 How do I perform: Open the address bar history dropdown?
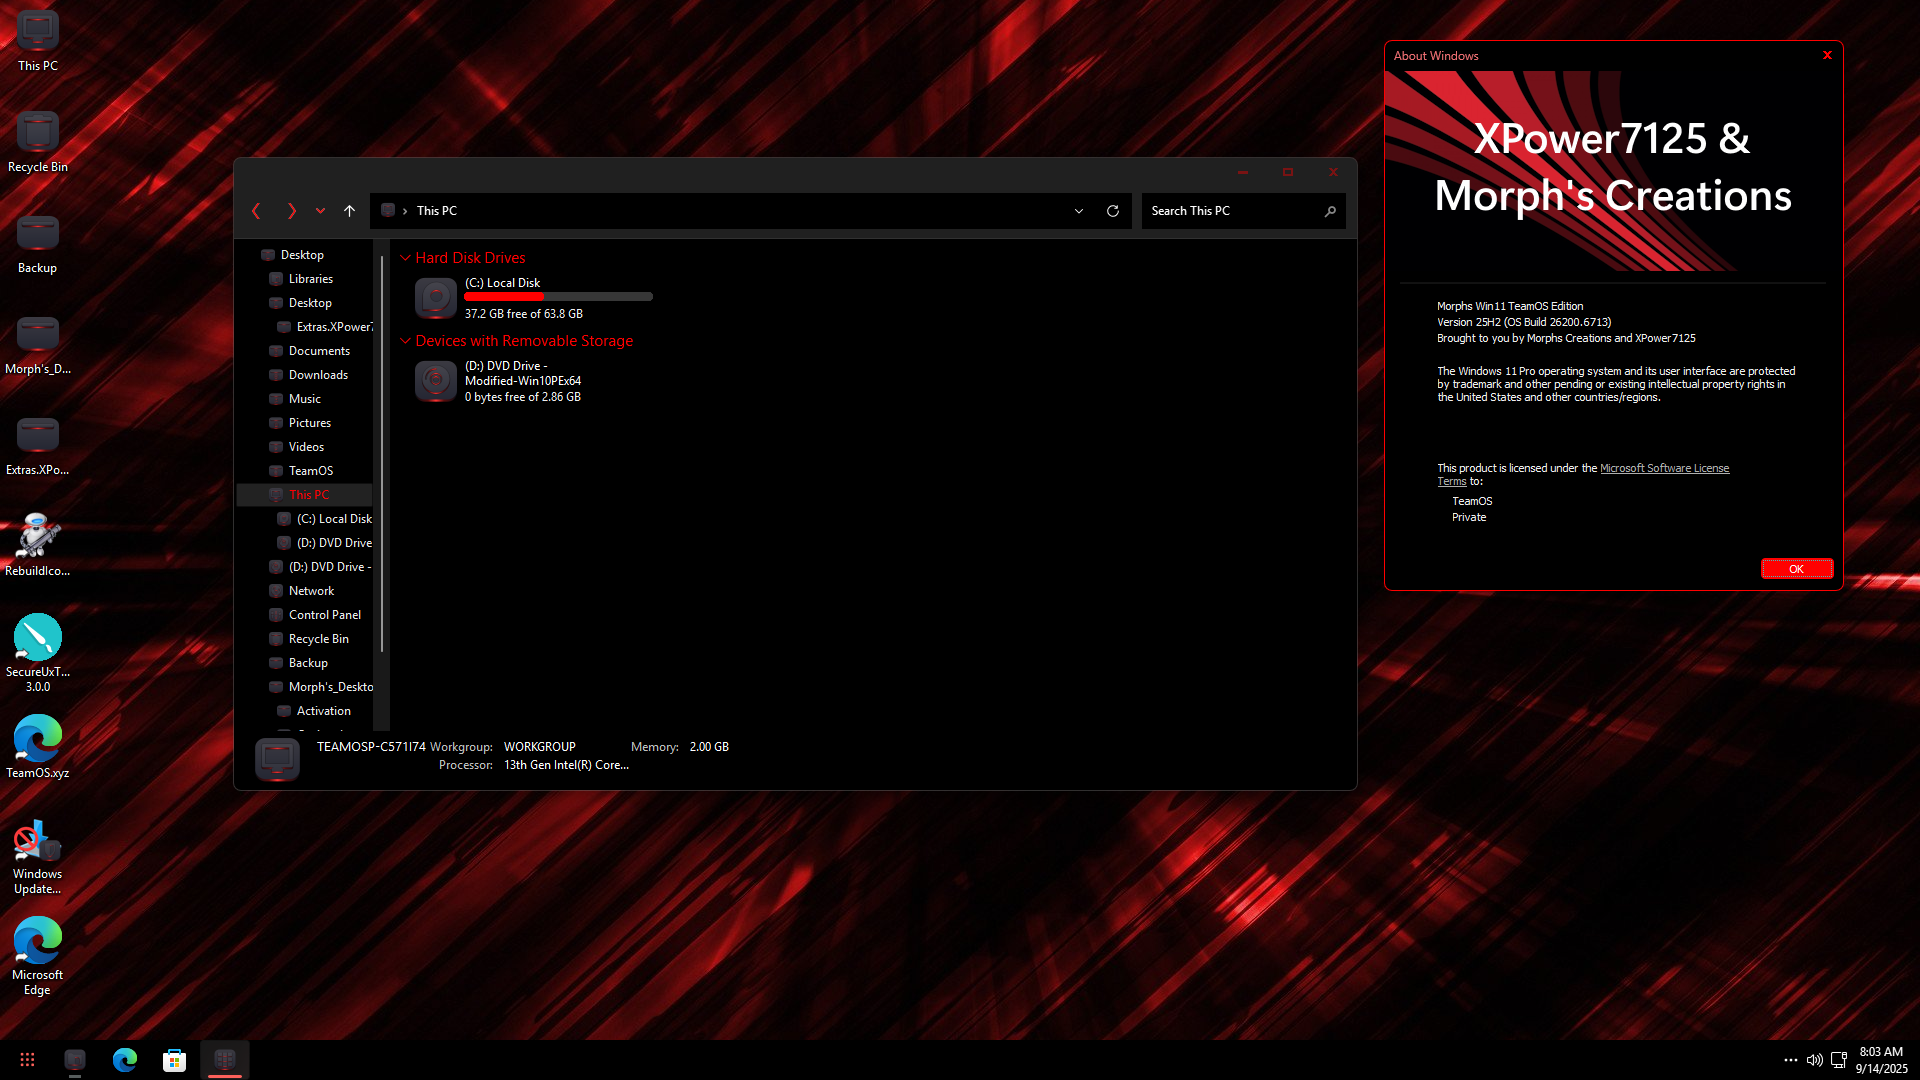[x=1079, y=211]
